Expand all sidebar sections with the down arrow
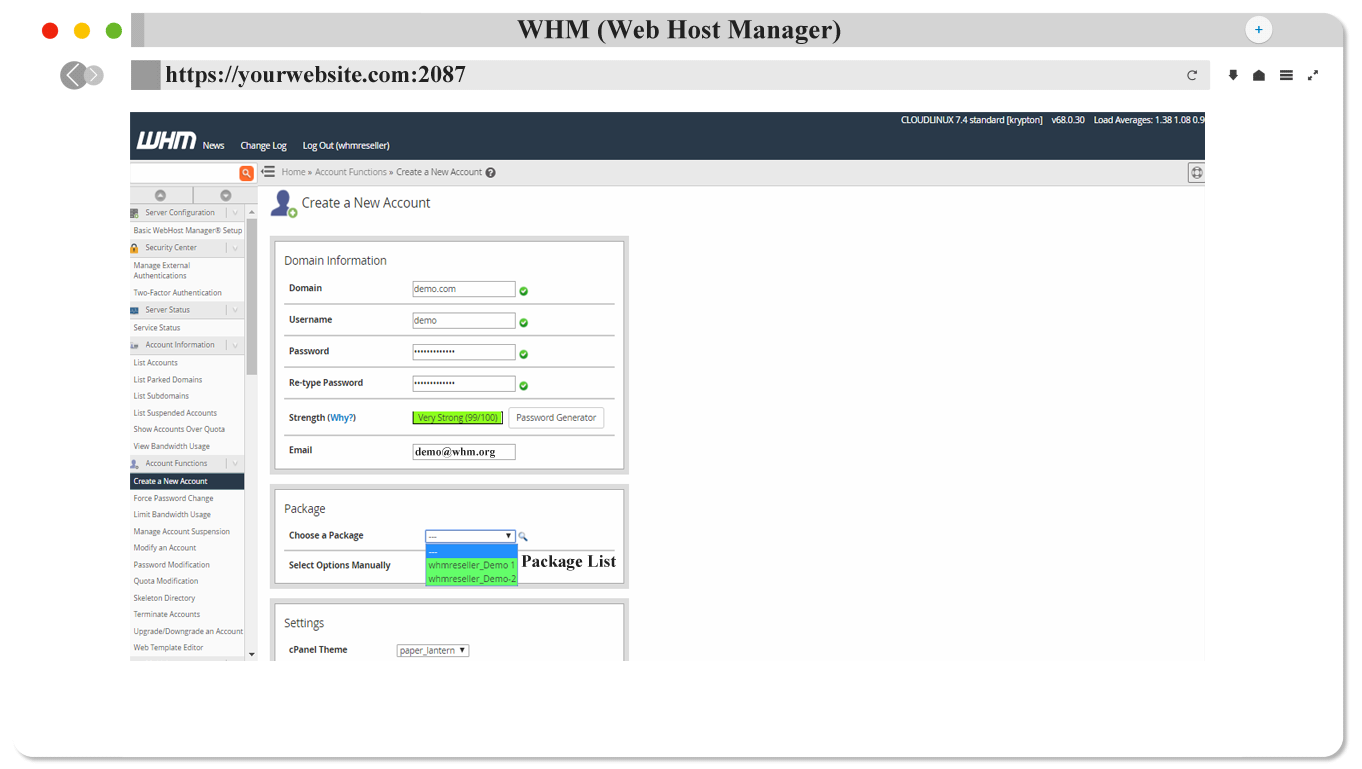The width and height of the screenshot is (1362, 769). point(225,195)
